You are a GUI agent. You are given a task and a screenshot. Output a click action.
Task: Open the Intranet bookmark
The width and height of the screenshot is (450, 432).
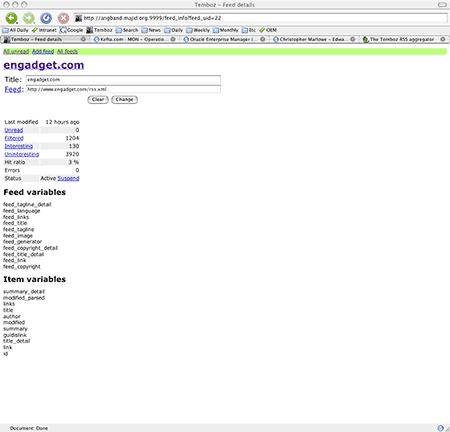[44, 30]
